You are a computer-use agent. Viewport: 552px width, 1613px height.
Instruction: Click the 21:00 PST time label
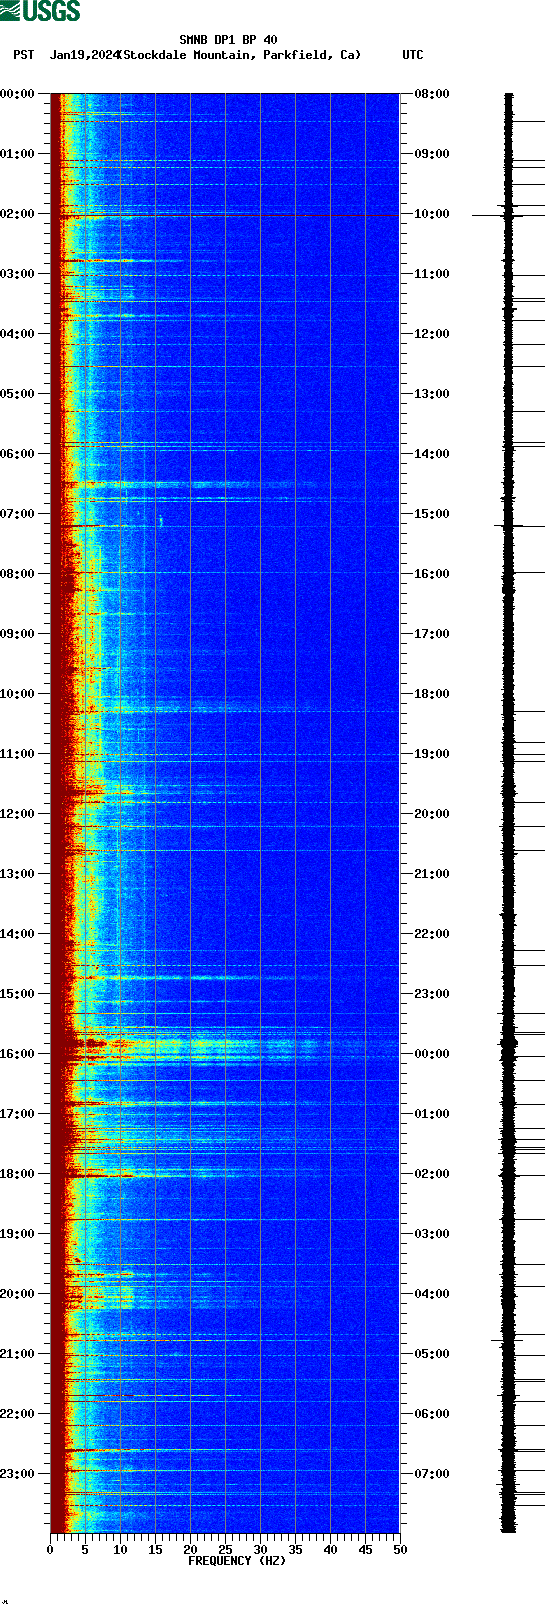17,1354
